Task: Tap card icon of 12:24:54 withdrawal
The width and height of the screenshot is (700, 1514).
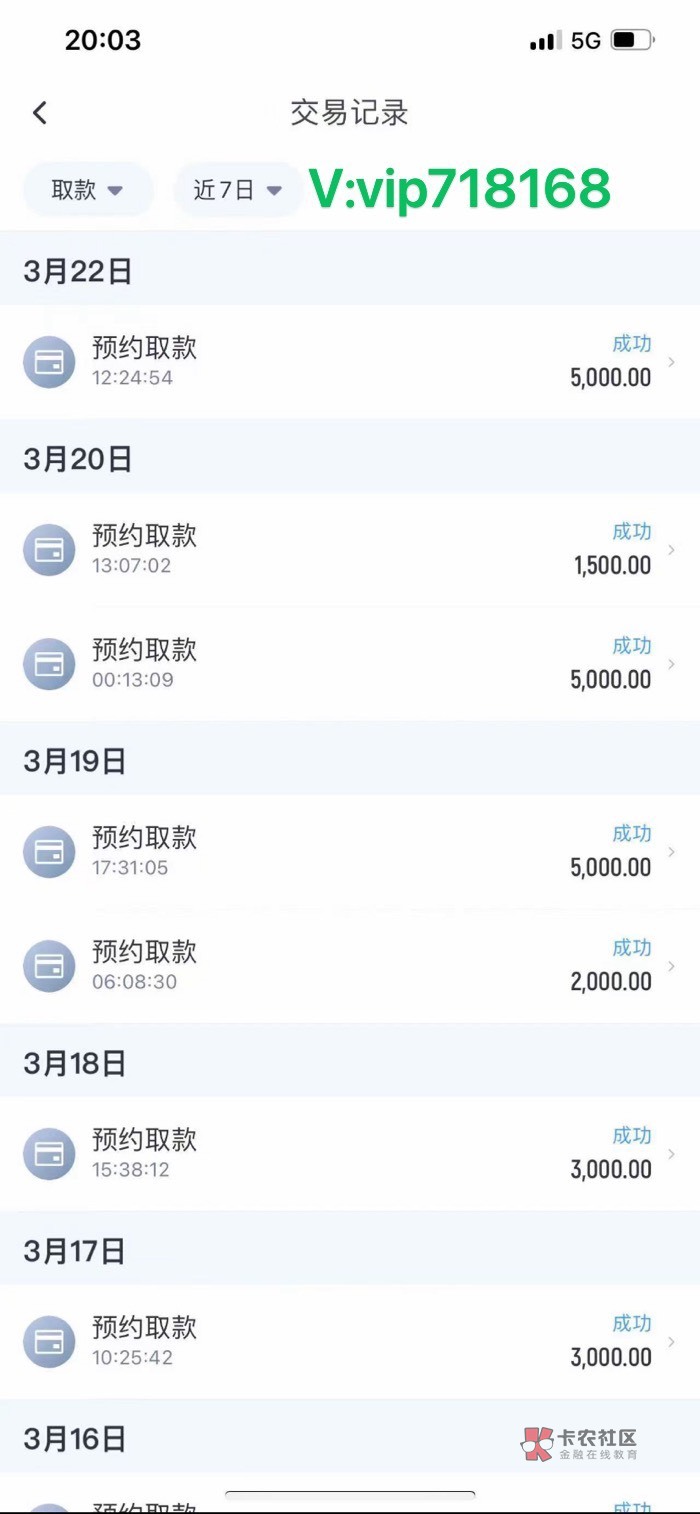Action: pos(49,362)
